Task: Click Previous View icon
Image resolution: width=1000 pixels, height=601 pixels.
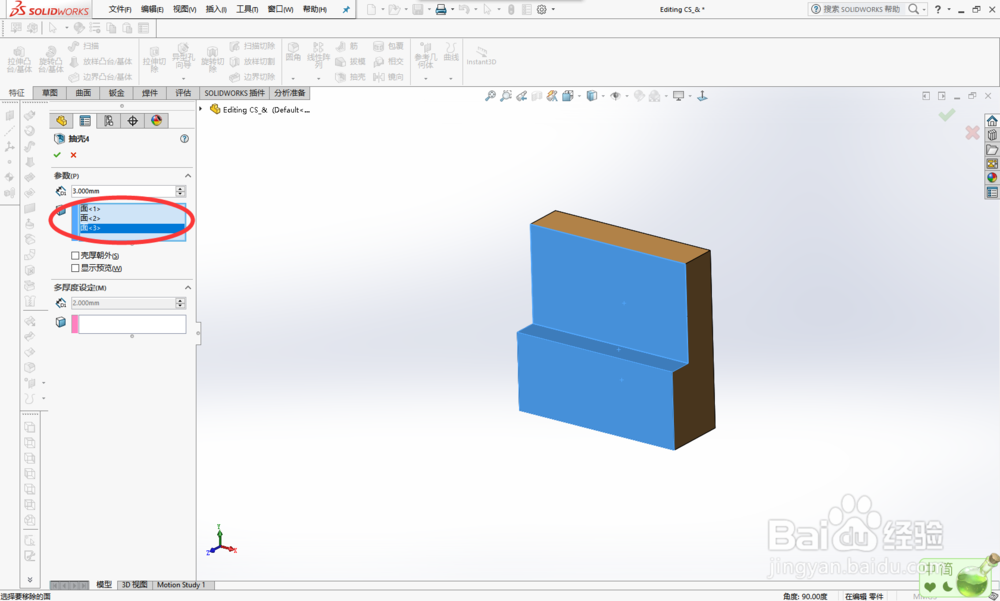Action: click(522, 96)
